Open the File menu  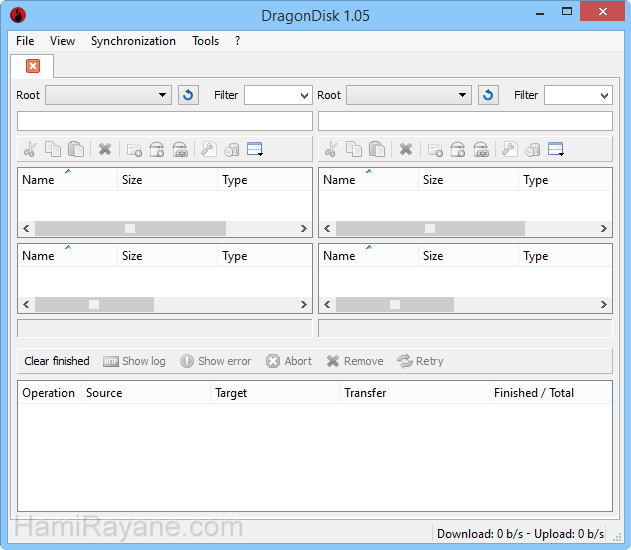[x=25, y=41]
